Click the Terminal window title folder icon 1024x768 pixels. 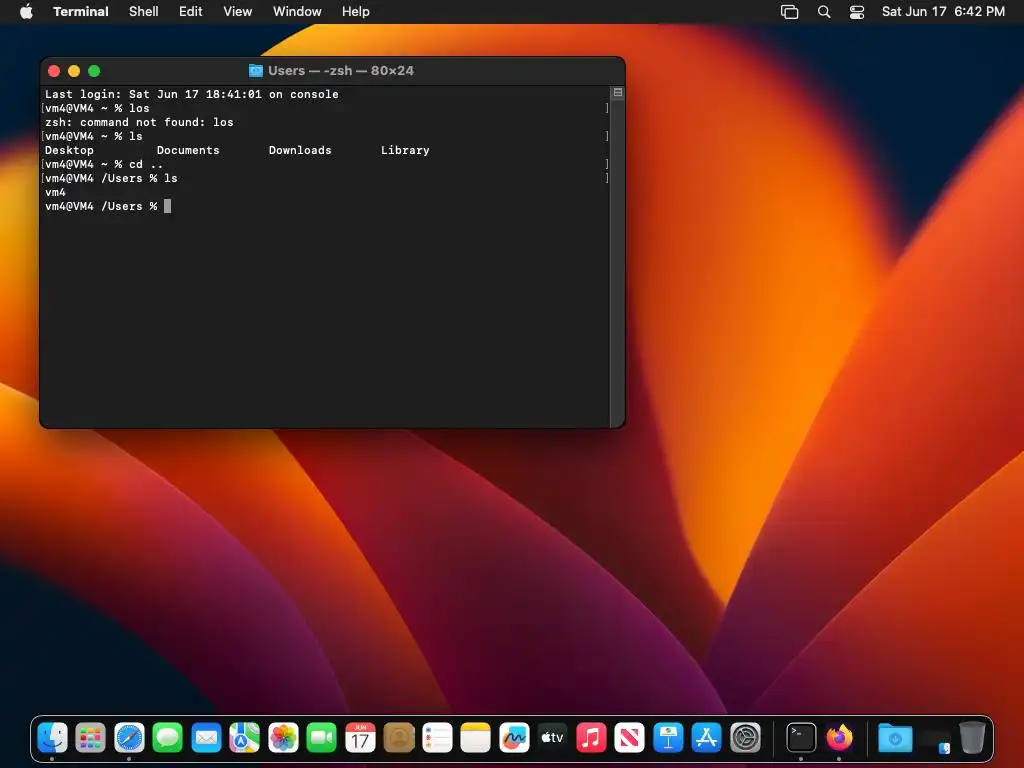click(256, 71)
